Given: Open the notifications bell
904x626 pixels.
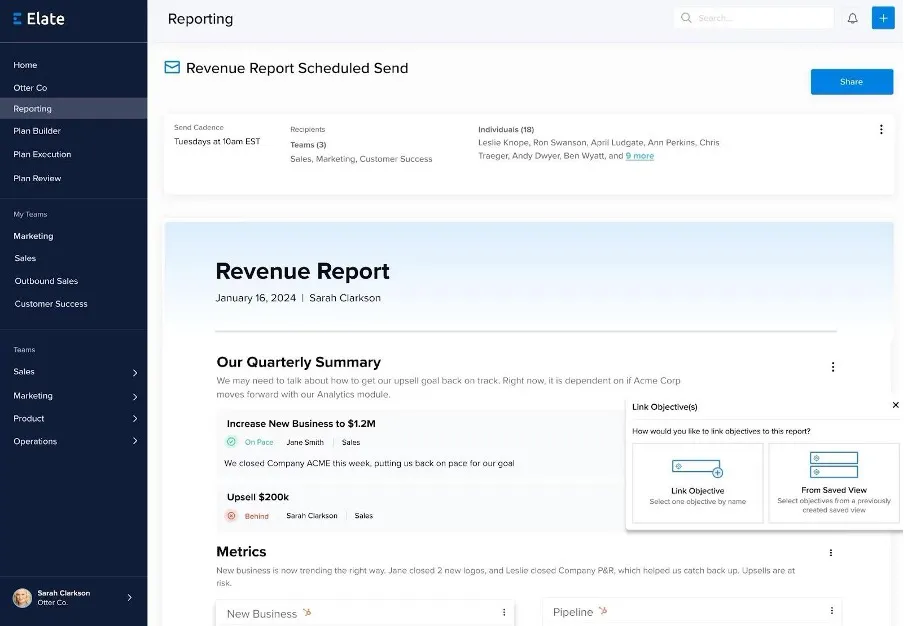Looking at the screenshot, I should pyautogui.click(x=852, y=18).
